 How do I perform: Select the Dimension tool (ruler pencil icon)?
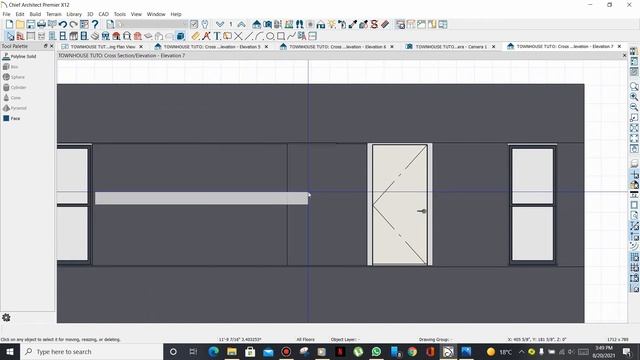pyautogui.click(x=196, y=36)
